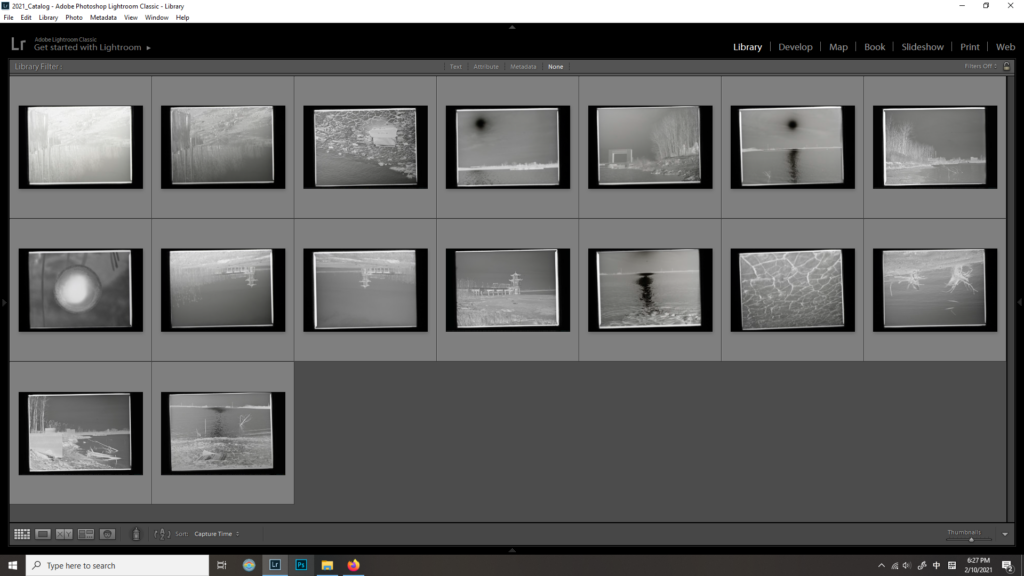Select the Painter spray can tool
The image size is (1024, 576).
pos(136,534)
